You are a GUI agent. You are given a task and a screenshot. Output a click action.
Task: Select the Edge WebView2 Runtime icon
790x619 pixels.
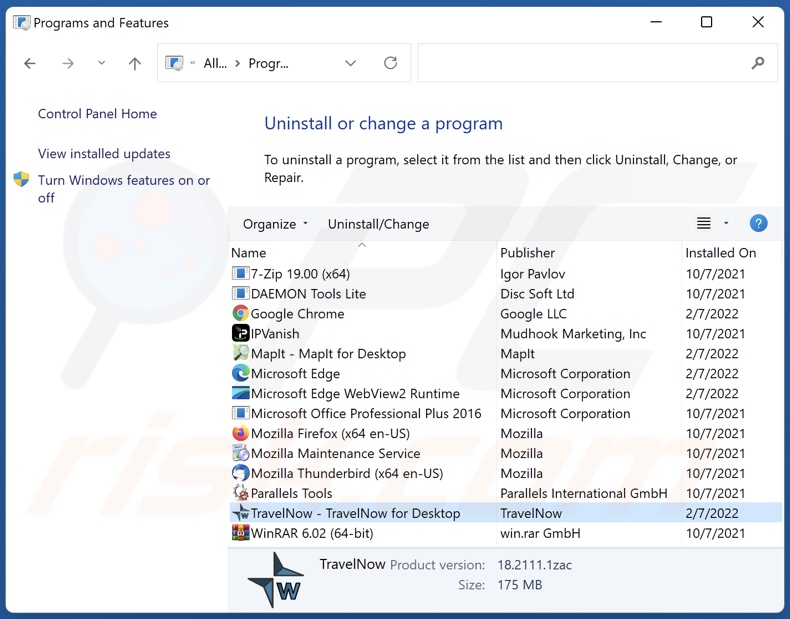pyautogui.click(x=240, y=393)
